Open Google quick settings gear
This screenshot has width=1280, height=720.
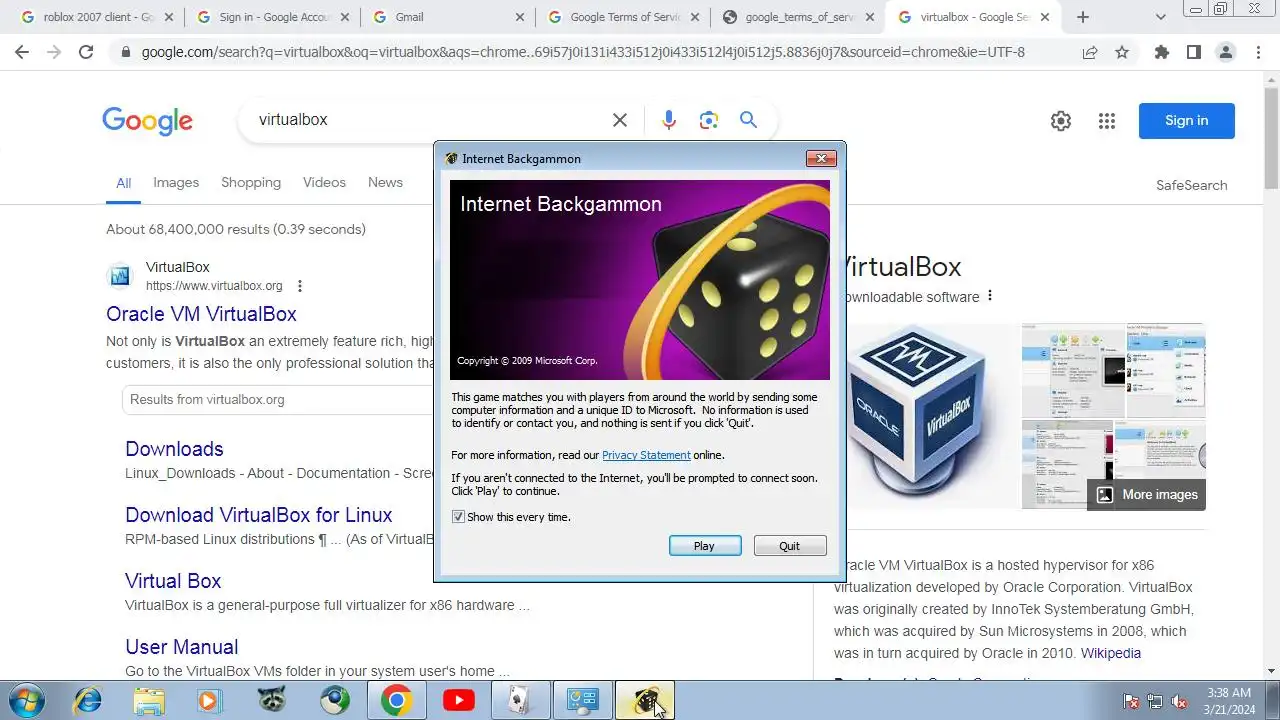click(x=1061, y=121)
